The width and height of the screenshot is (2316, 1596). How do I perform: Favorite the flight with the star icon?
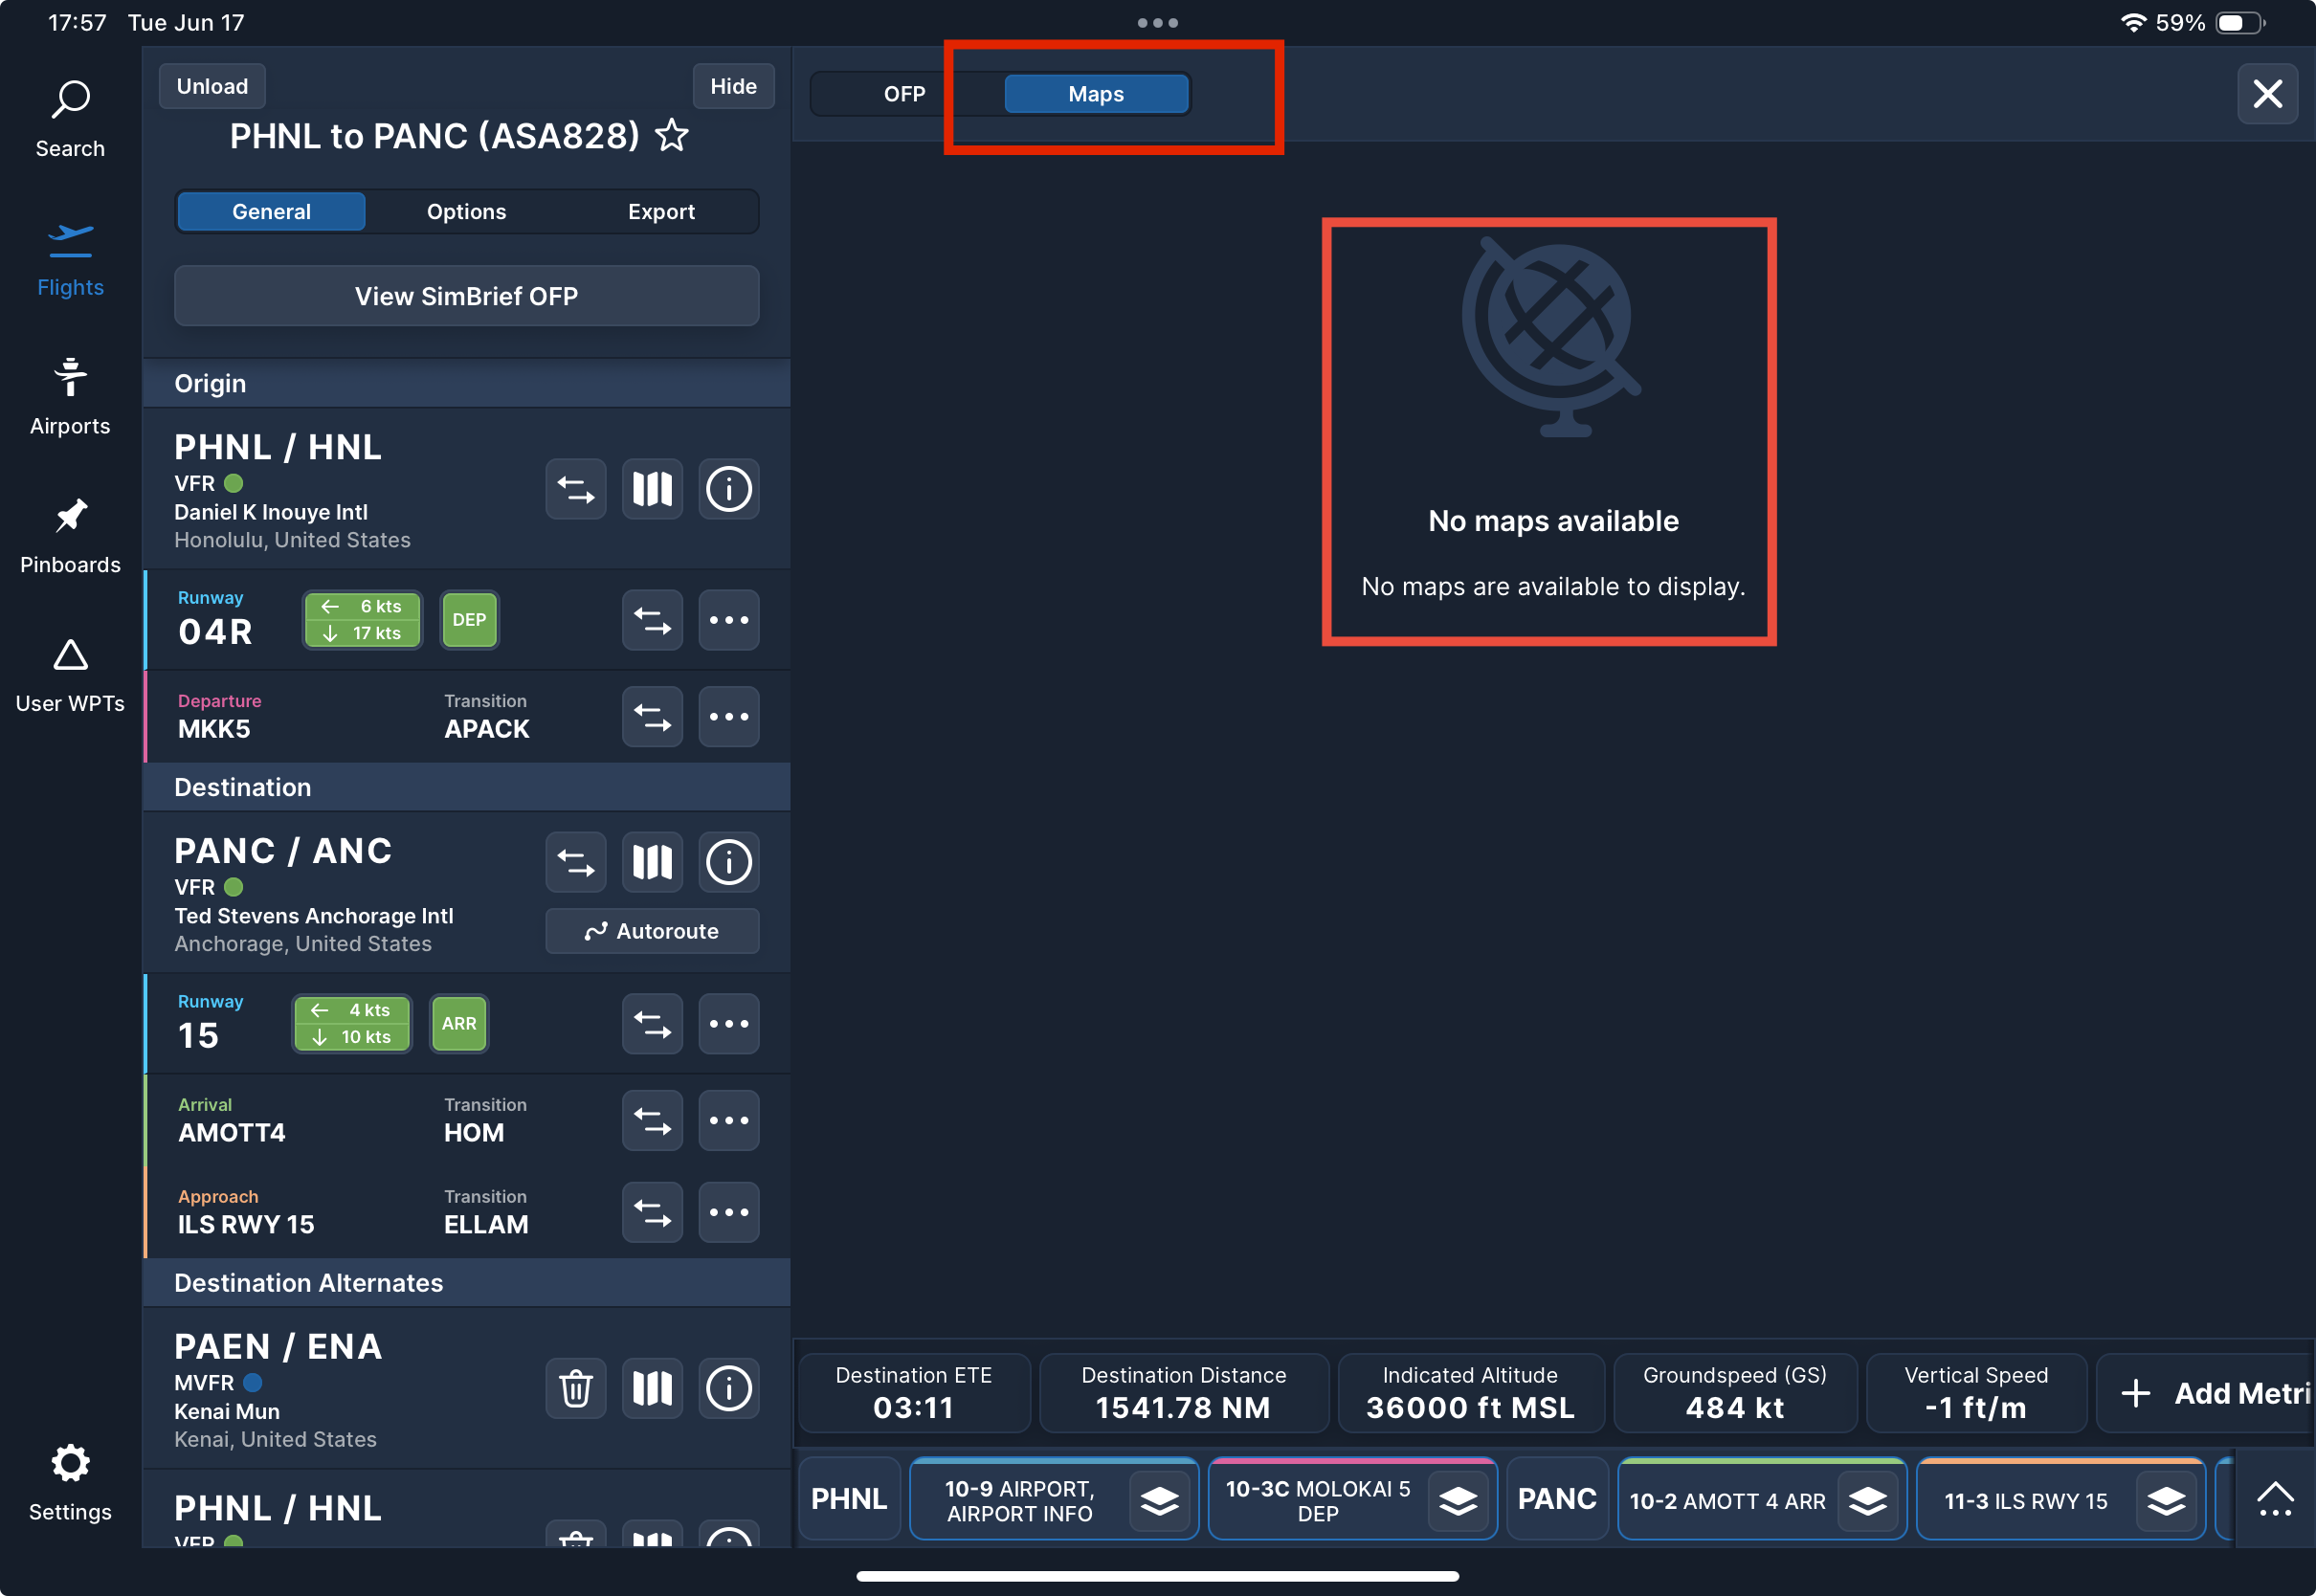pos(672,134)
